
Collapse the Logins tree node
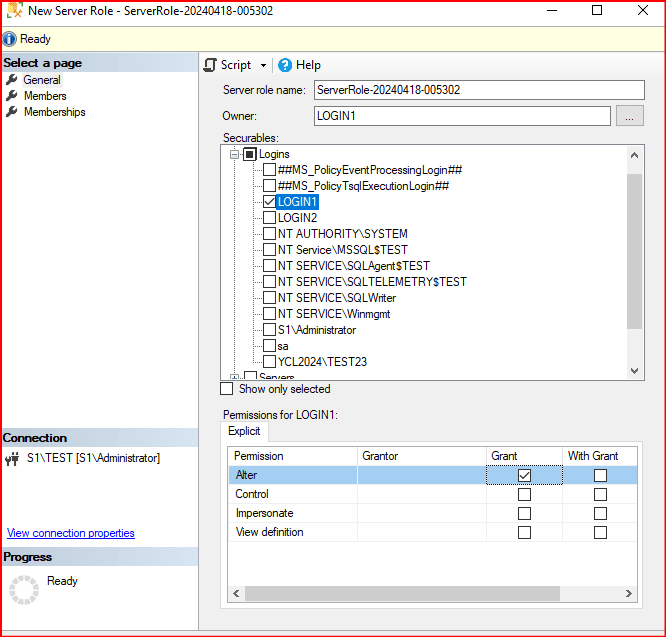click(235, 154)
